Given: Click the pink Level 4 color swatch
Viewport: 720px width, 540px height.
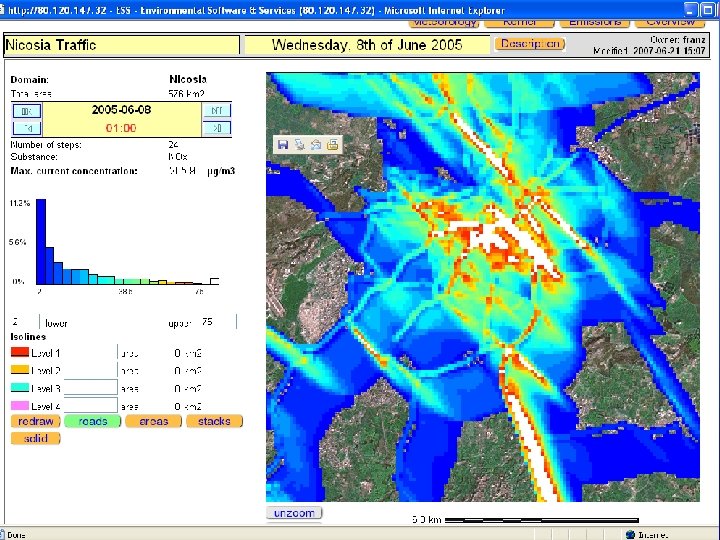Looking at the screenshot, I should [20, 405].
